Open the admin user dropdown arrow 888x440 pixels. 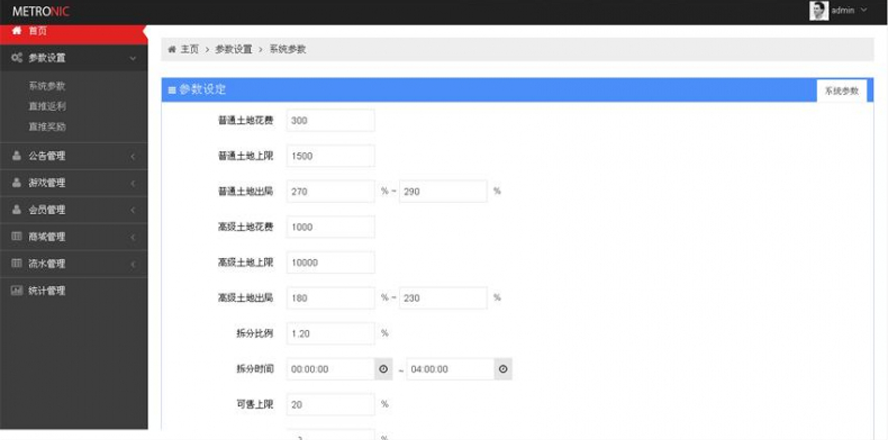coord(864,10)
